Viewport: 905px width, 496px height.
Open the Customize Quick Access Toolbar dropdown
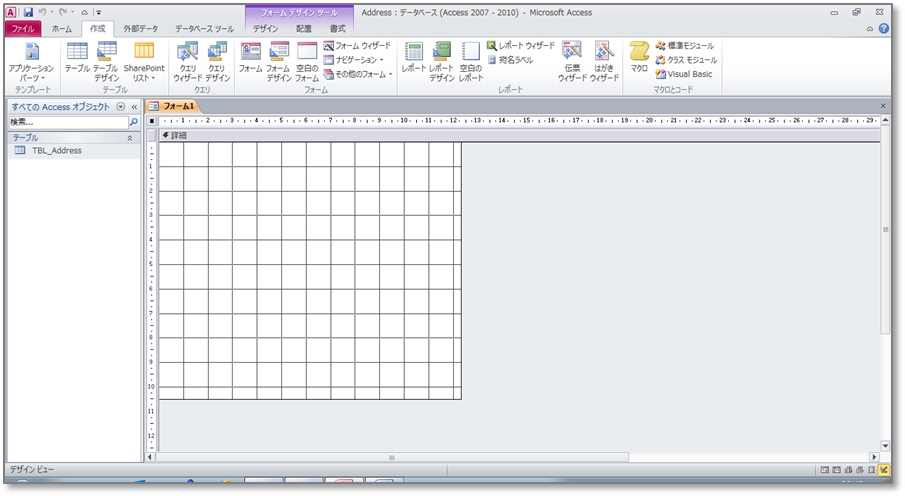(99, 13)
